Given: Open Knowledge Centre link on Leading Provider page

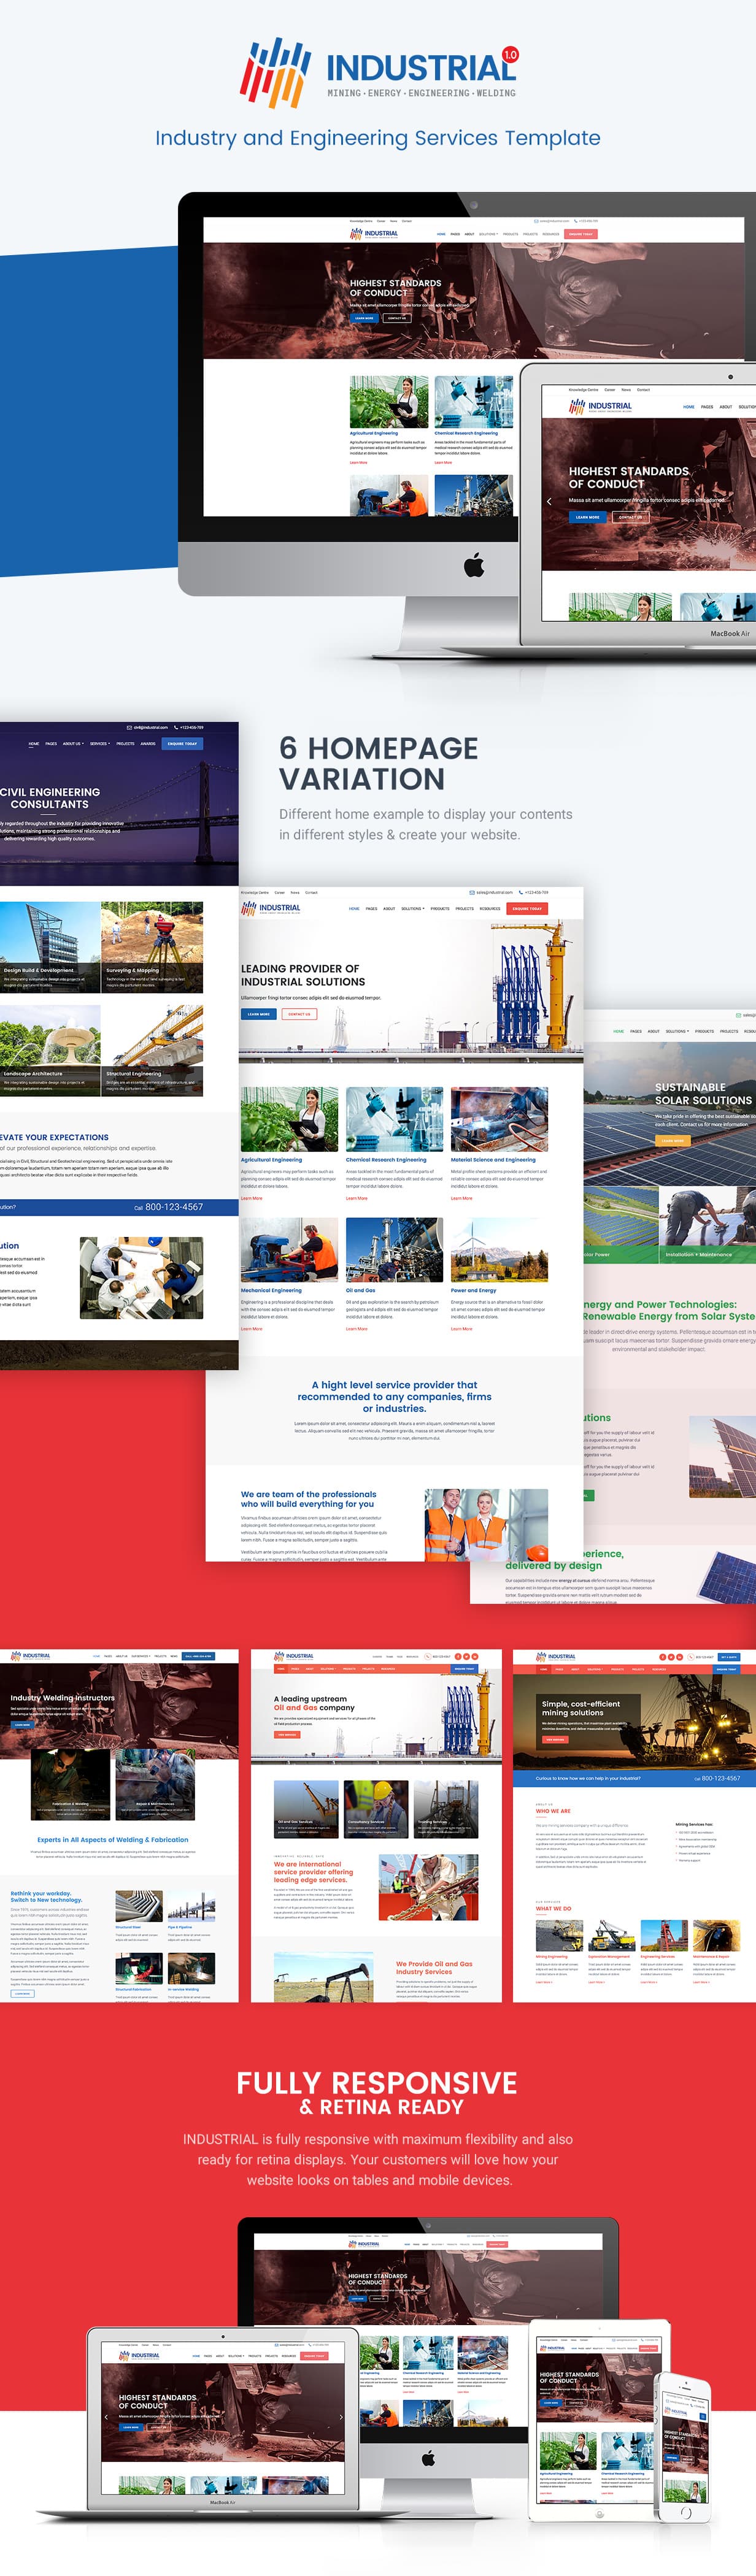Looking at the screenshot, I should [x=256, y=892].
